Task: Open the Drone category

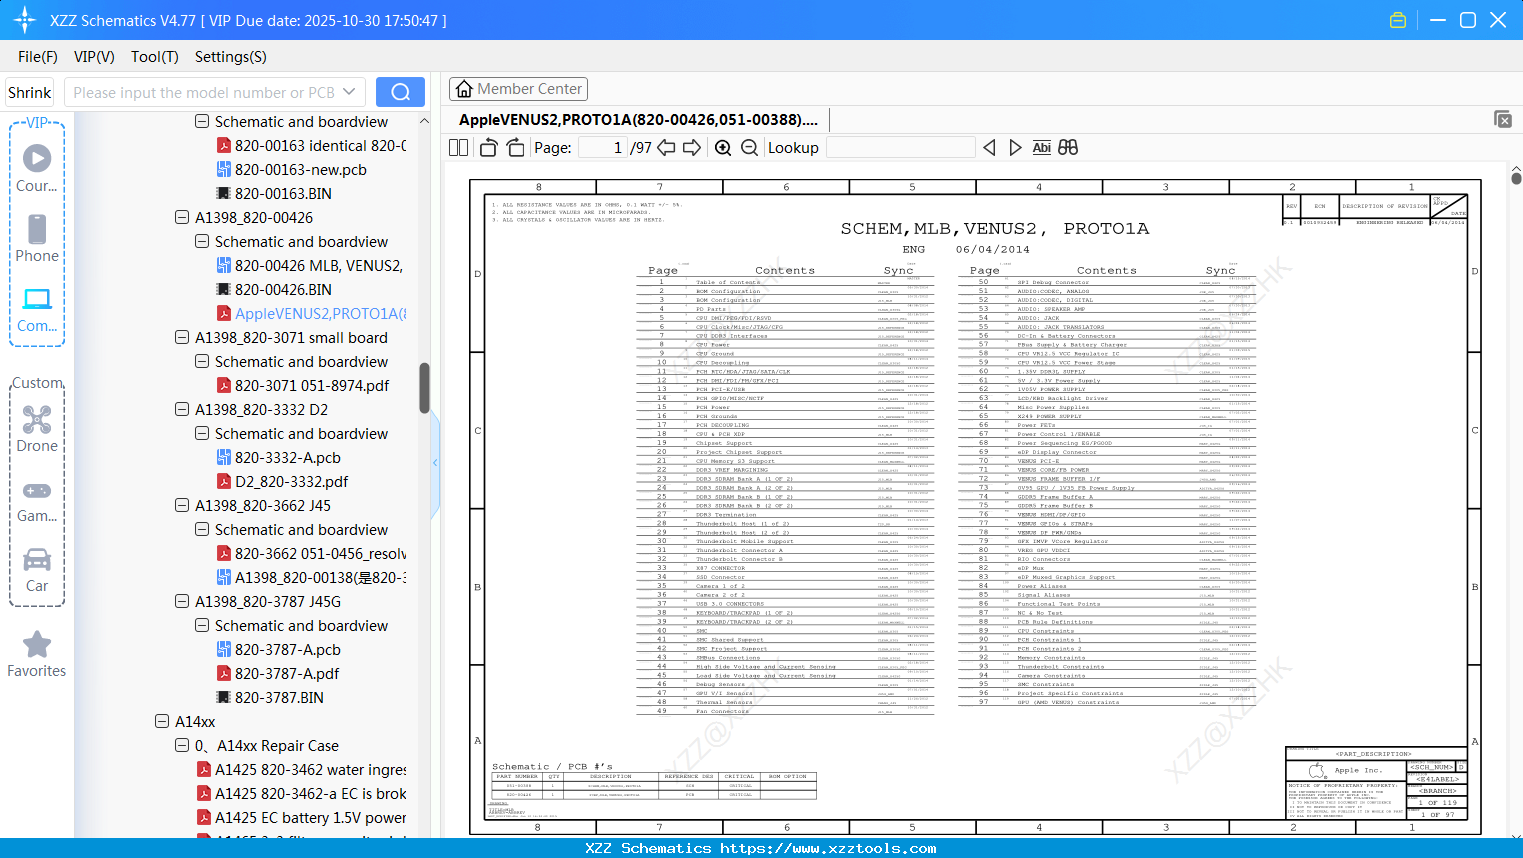Action: click(x=37, y=428)
